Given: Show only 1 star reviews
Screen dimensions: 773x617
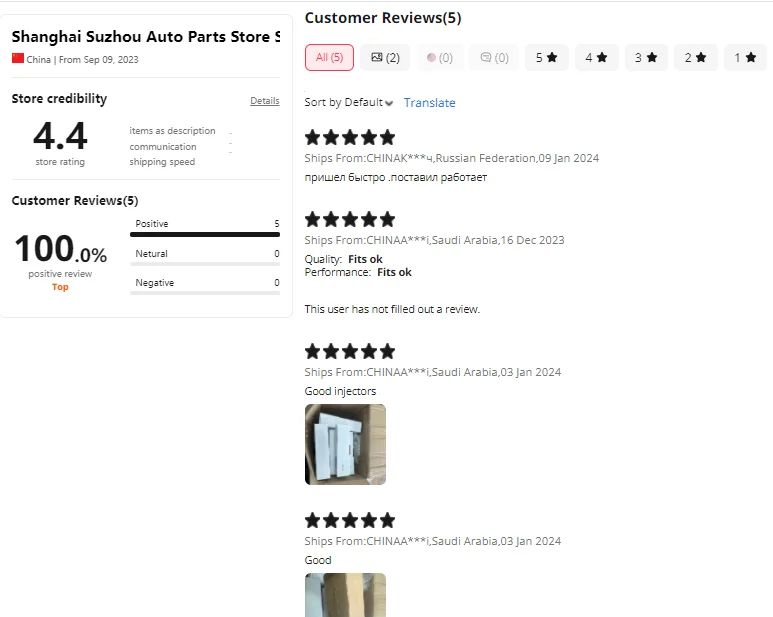Looking at the screenshot, I should (745, 58).
